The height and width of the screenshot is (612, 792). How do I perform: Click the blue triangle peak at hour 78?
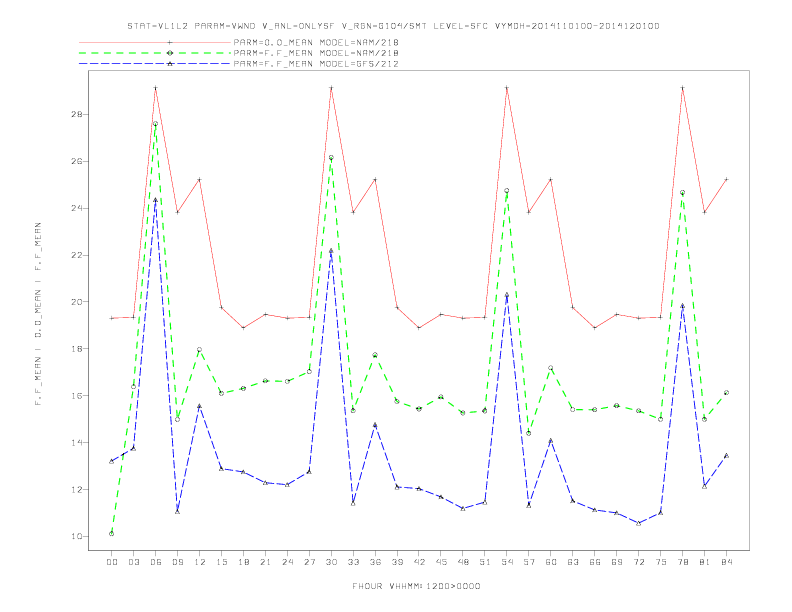tap(682, 305)
